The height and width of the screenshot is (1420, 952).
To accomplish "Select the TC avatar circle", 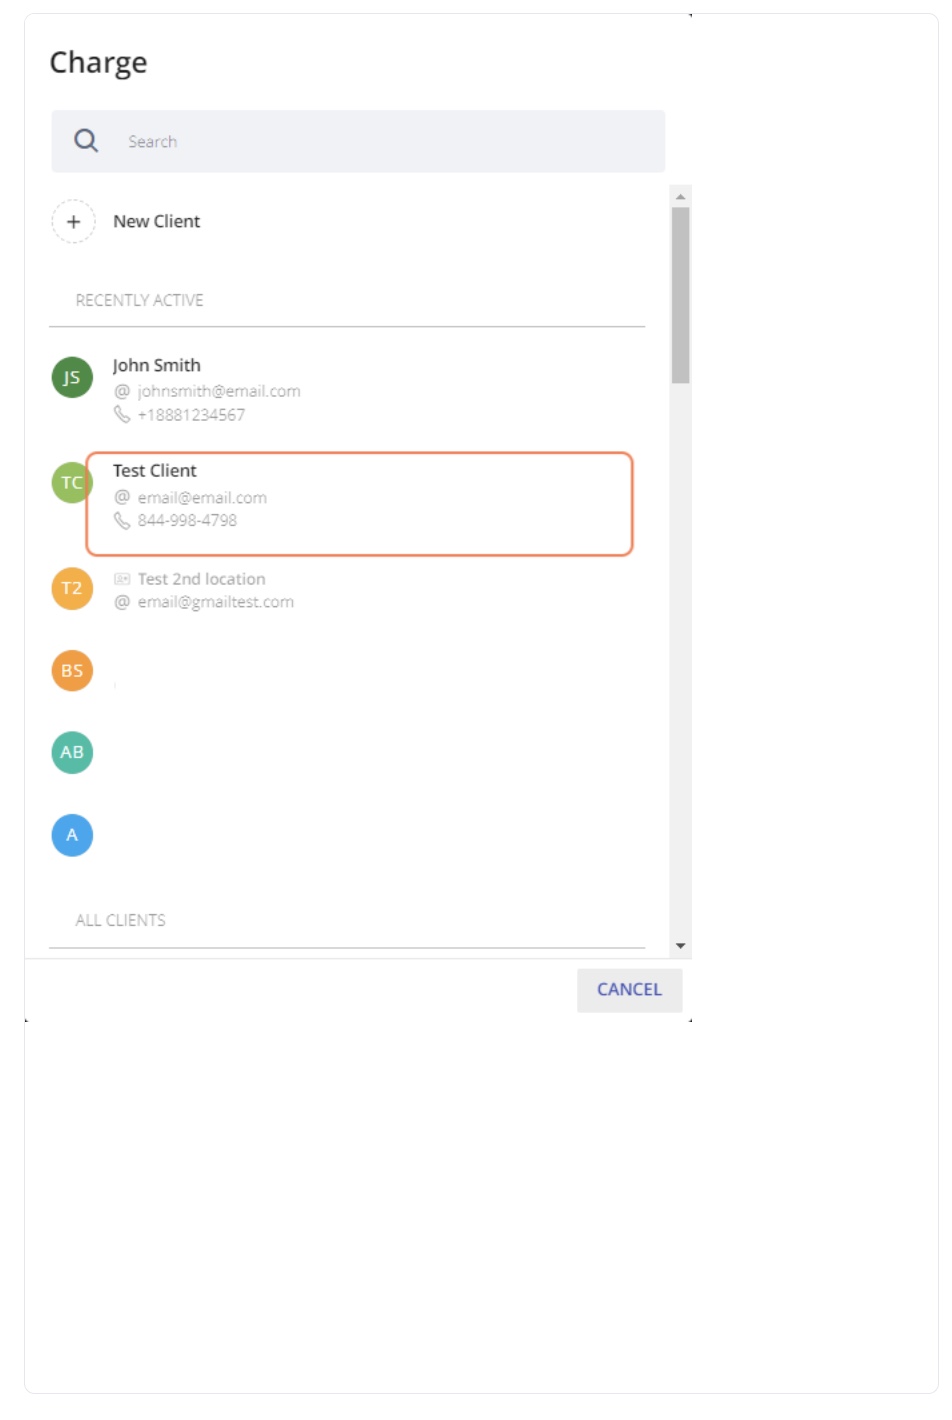I will pyautogui.click(x=70, y=482).
